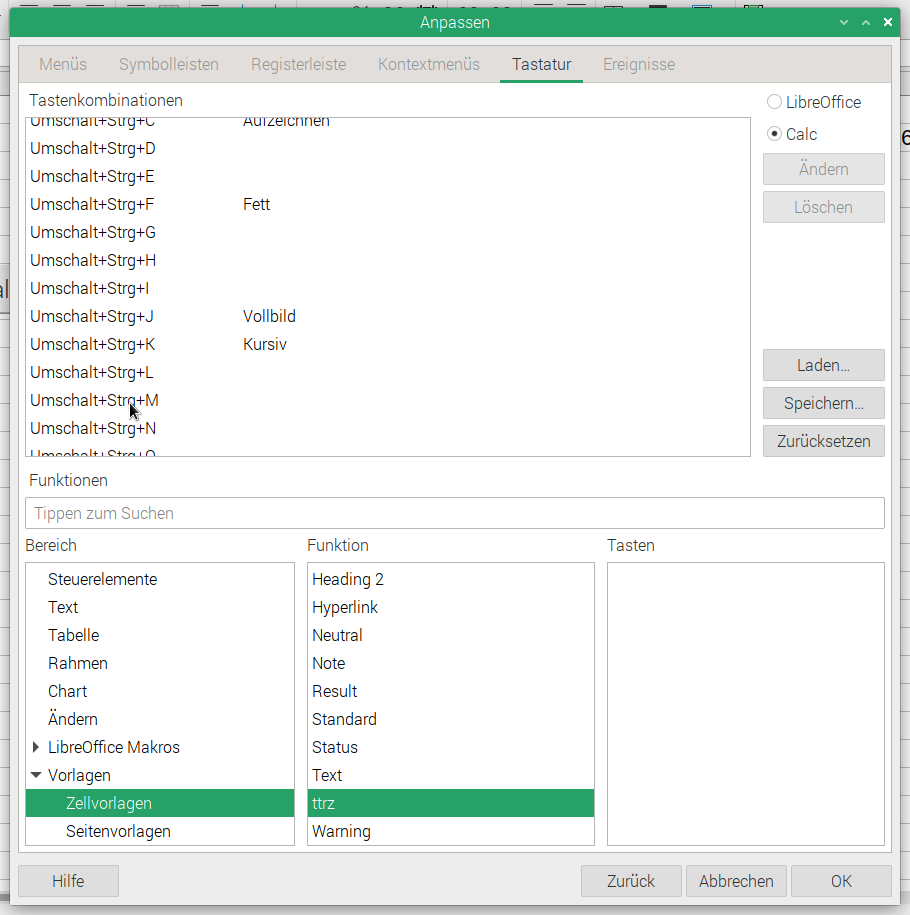The height and width of the screenshot is (915, 910).
Task: Collapse the Vorlagen tree node
Action: (x=37, y=775)
